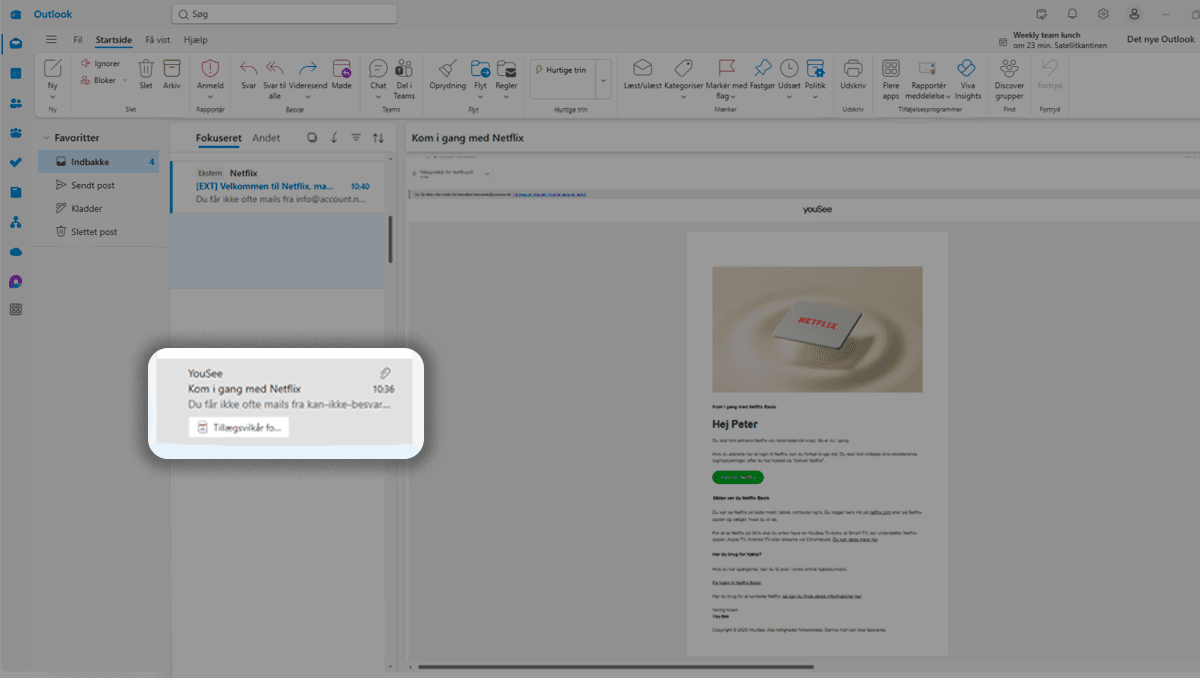Pin message with the Fastgør button

(x=763, y=74)
